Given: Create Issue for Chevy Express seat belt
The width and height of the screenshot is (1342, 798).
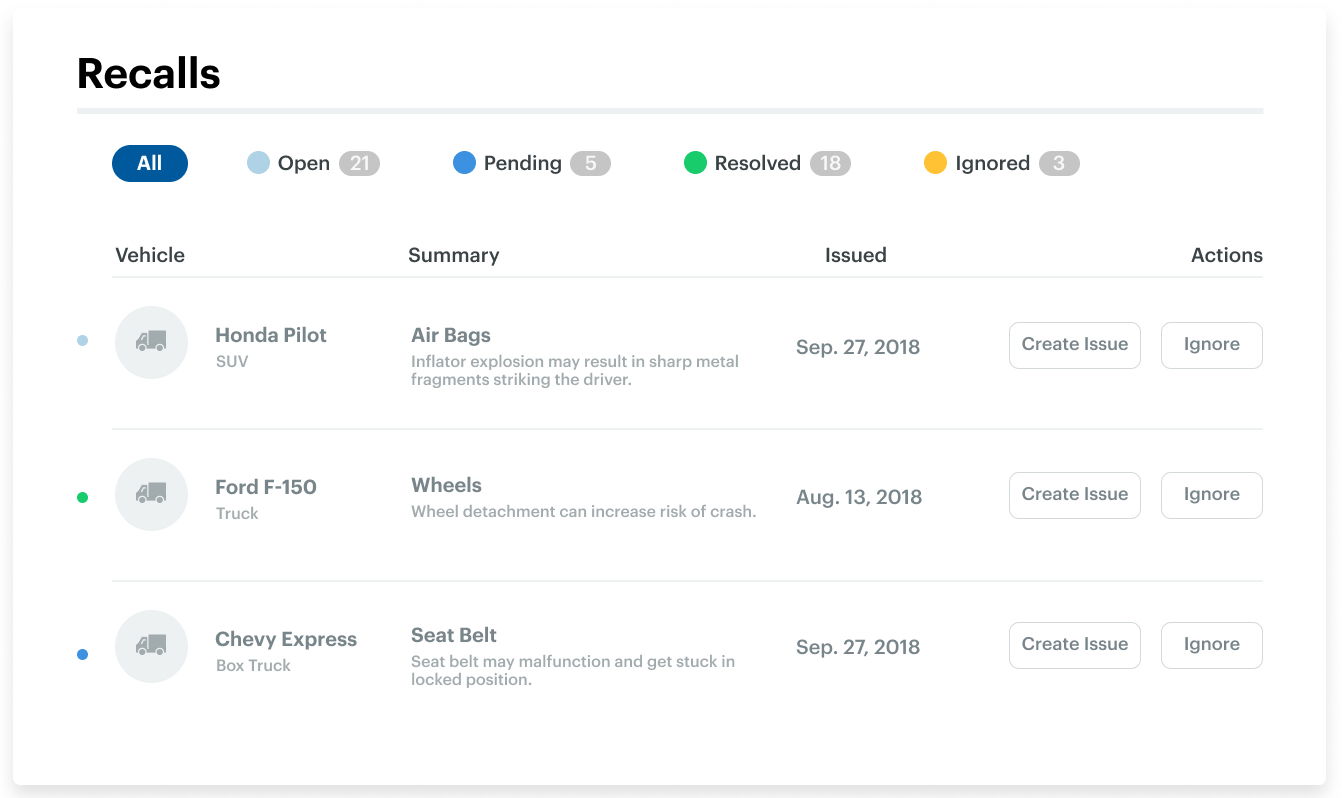Looking at the screenshot, I should pos(1075,645).
